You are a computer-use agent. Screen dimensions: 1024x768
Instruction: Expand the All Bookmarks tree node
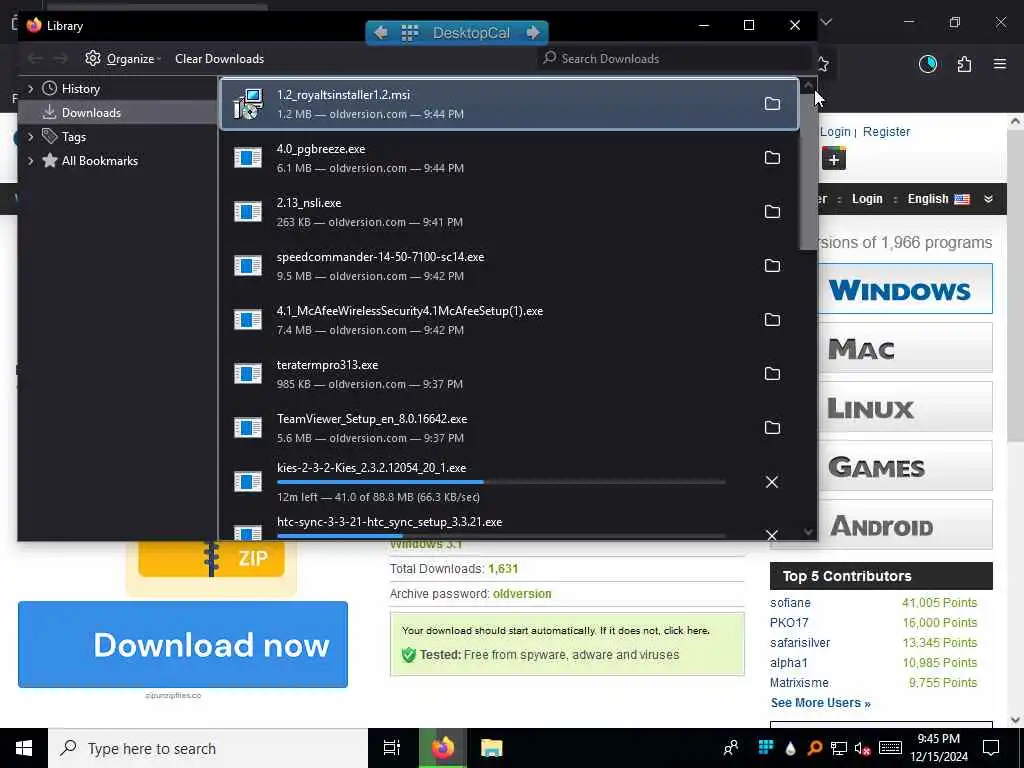click(31, 161)
